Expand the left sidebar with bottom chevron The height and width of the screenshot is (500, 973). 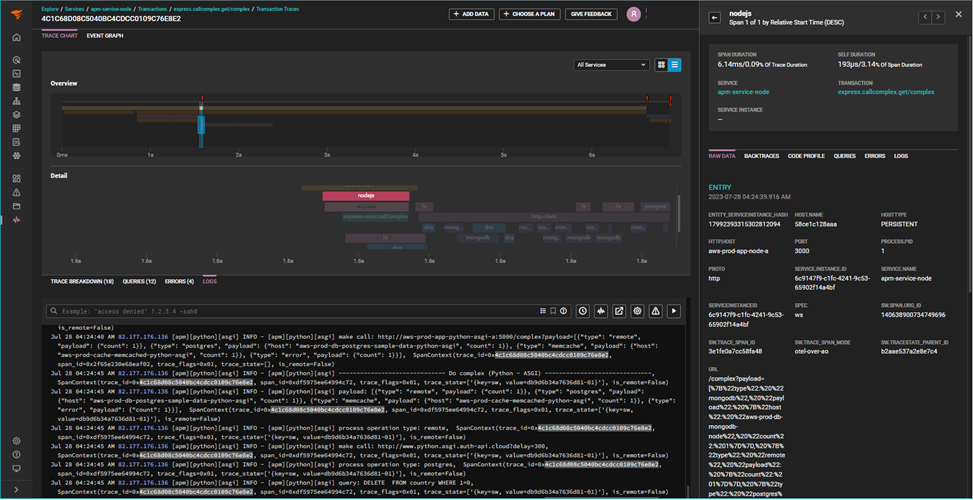coord(16,490)
